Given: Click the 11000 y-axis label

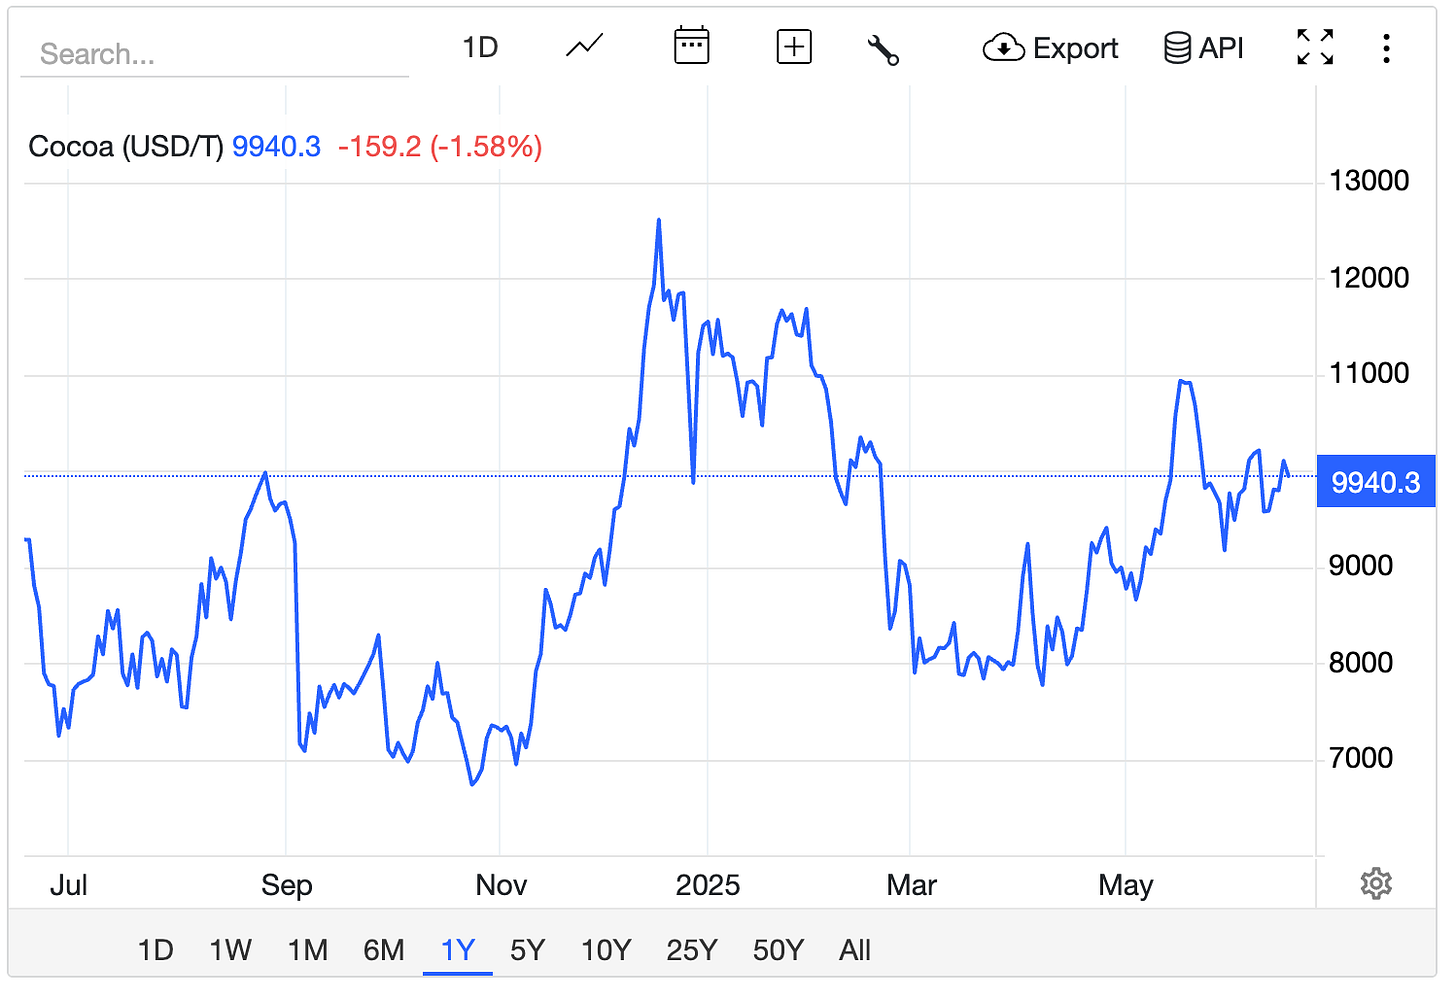Looking at the screenshot, I should click(1369, 374).
